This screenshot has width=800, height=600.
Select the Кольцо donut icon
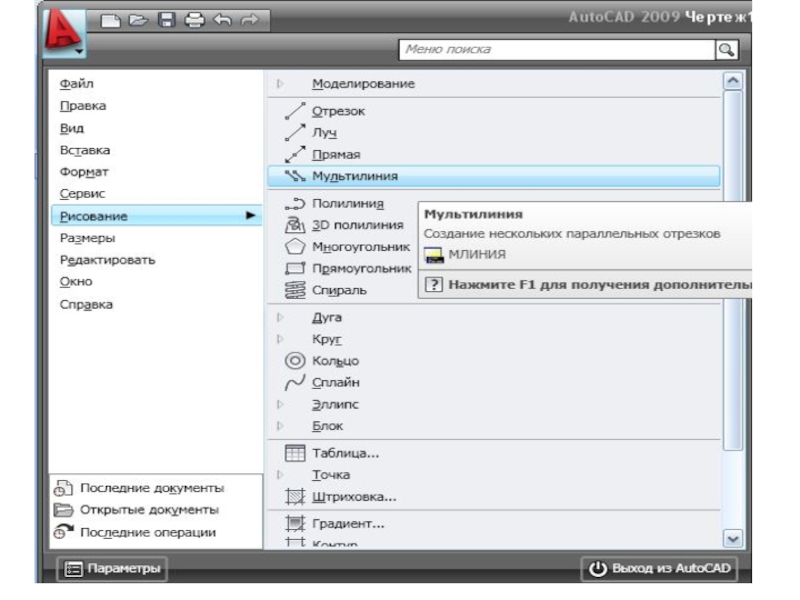[295, 361]
